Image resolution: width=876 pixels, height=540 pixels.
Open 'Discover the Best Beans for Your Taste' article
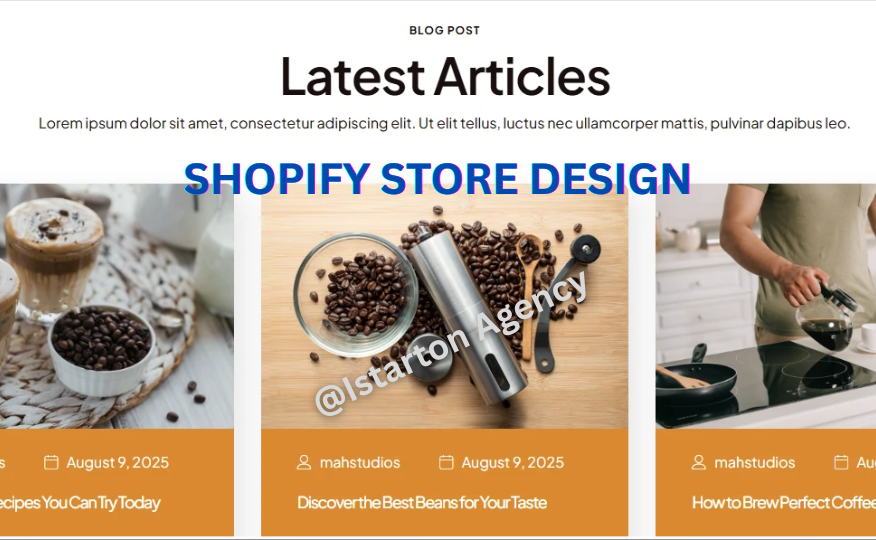coord(422,503)
